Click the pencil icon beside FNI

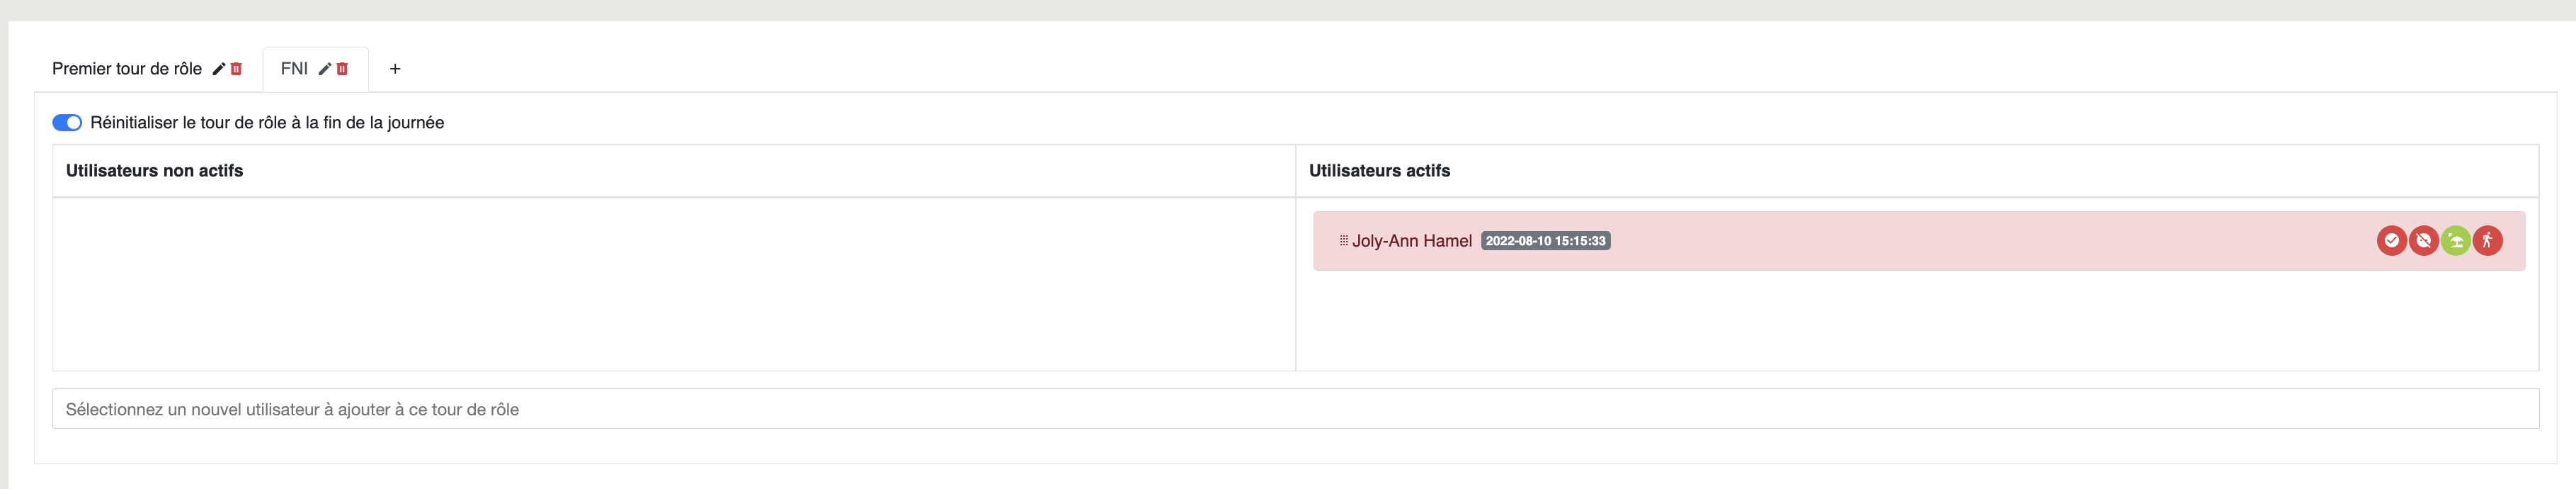pyautogui.click(x=324, y=69)
